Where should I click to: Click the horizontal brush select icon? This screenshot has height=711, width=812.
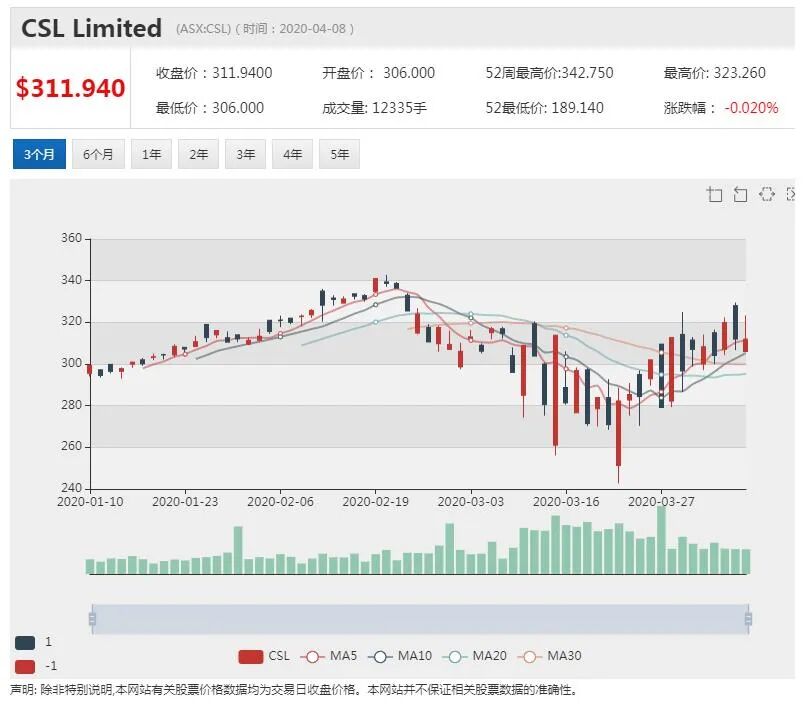[x=766, y=194]
